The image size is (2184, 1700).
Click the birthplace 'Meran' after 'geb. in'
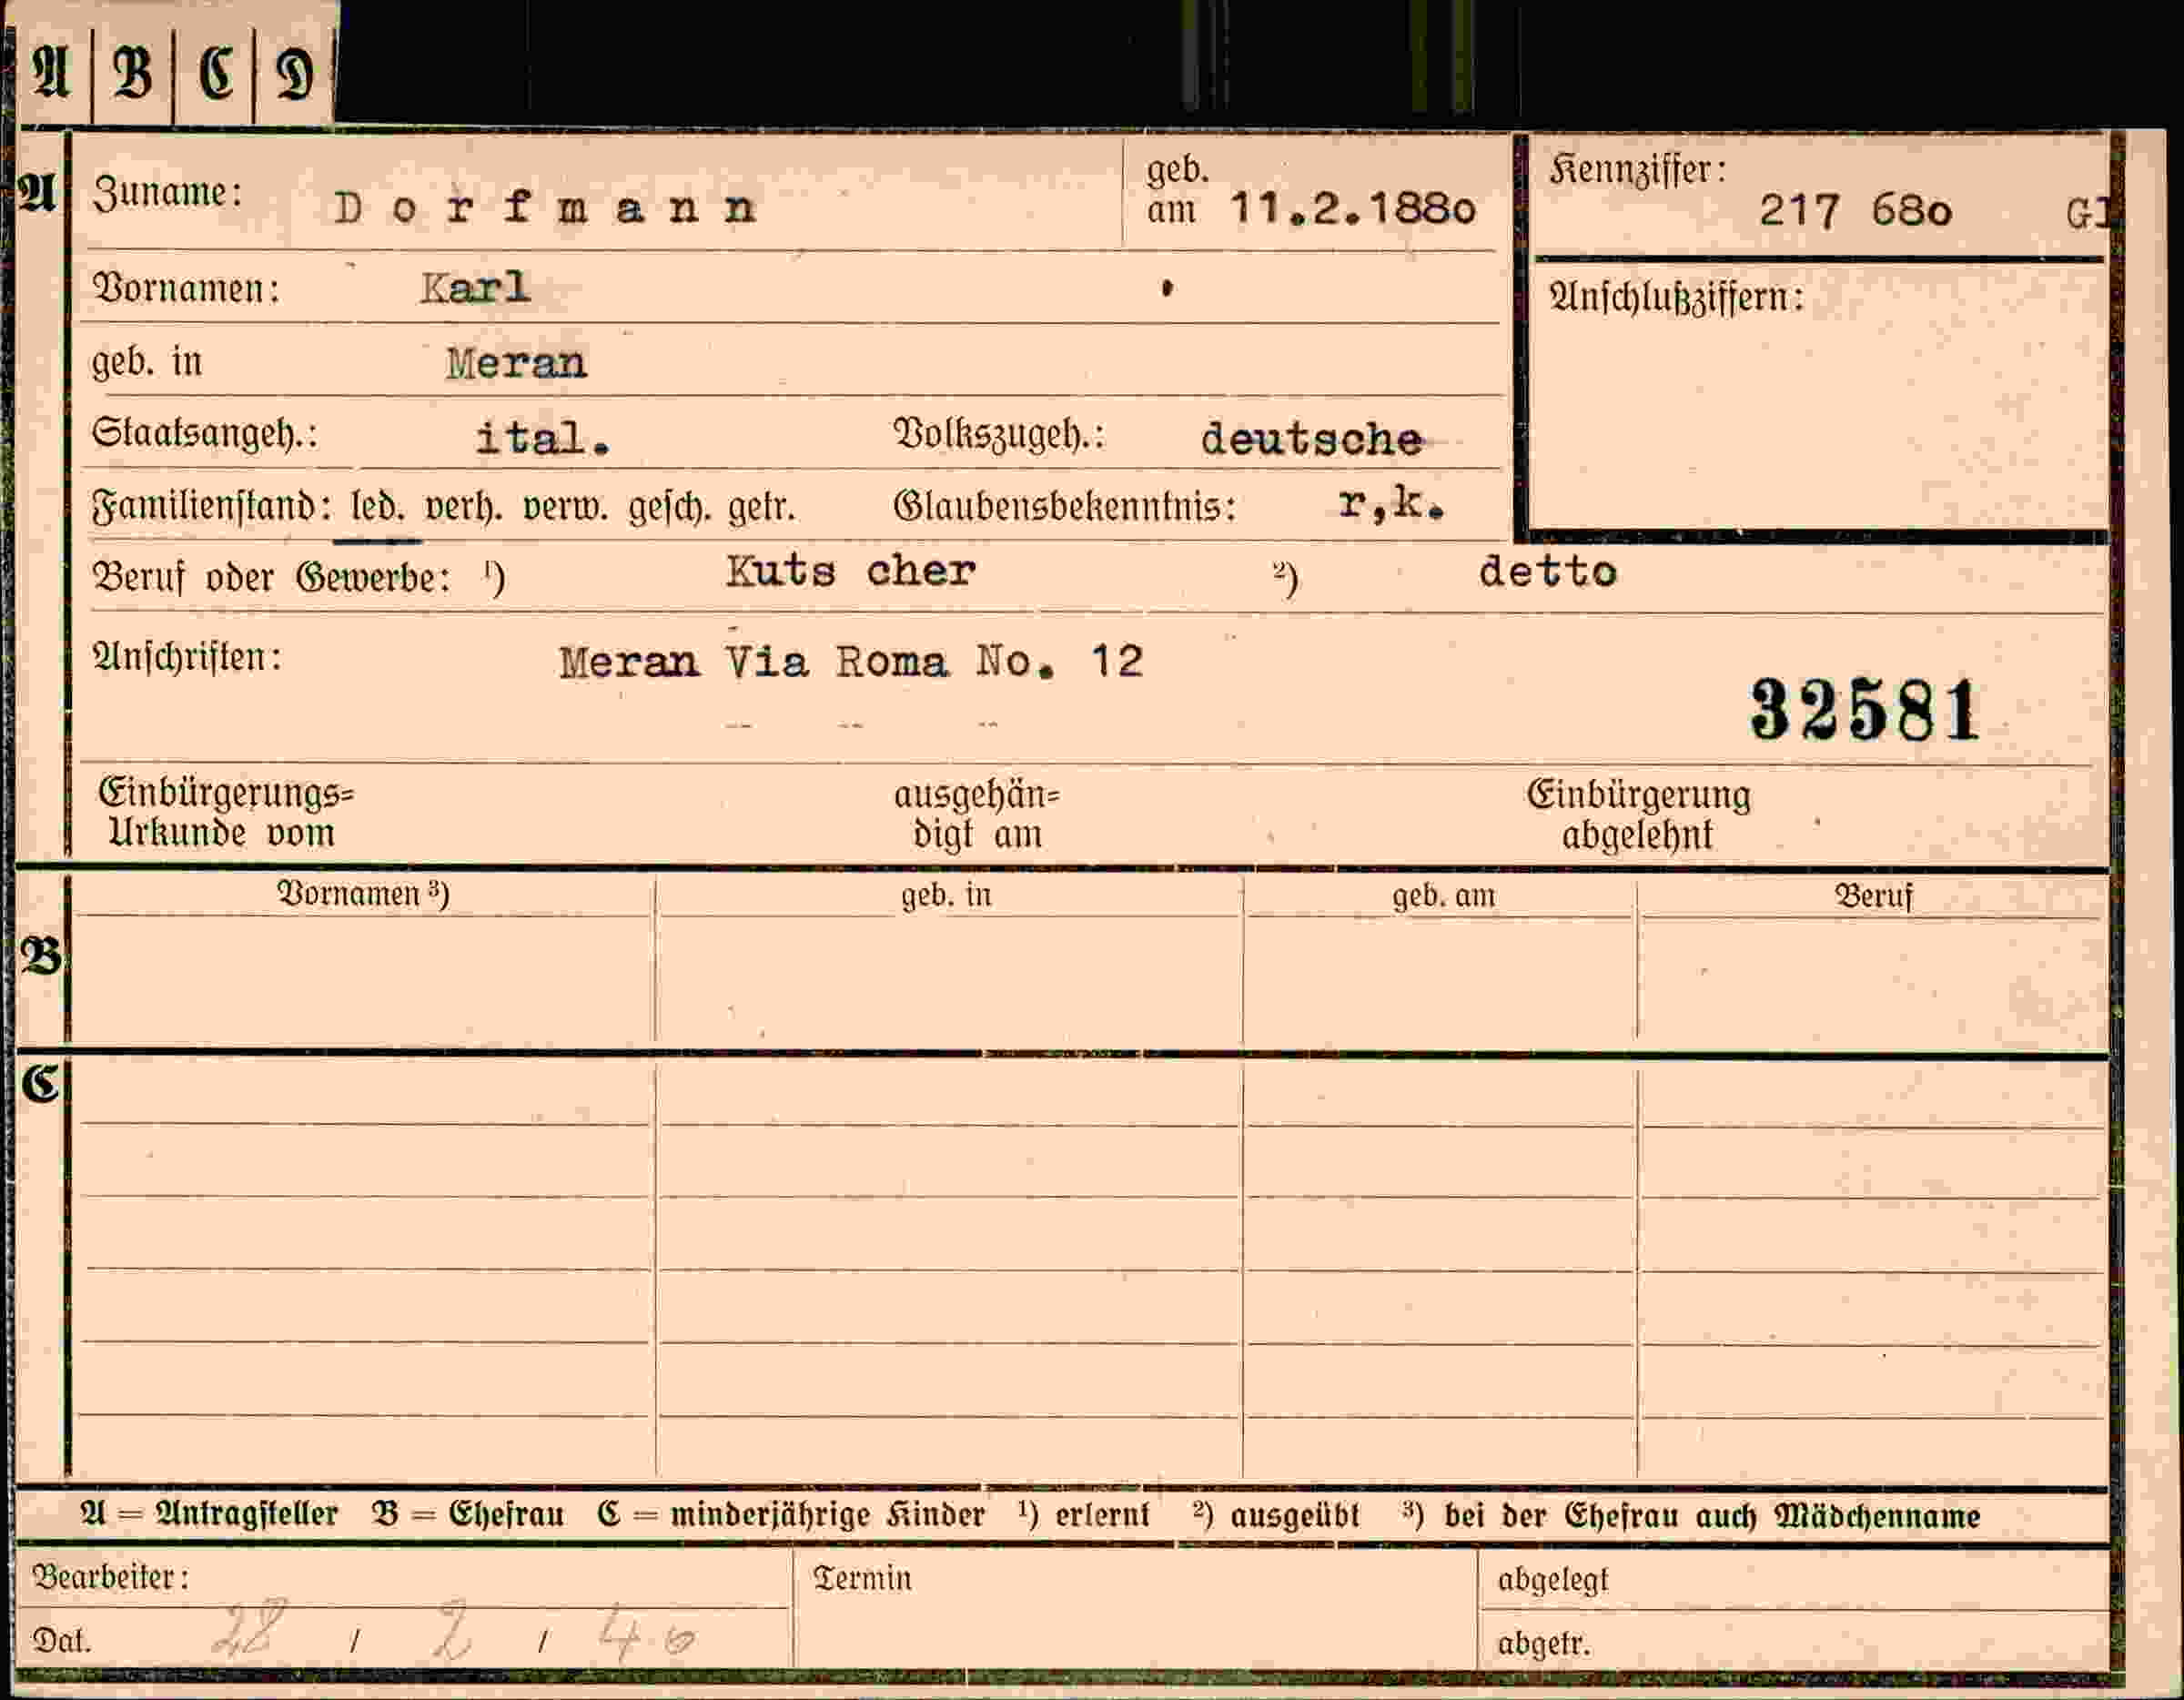[516, 363]
